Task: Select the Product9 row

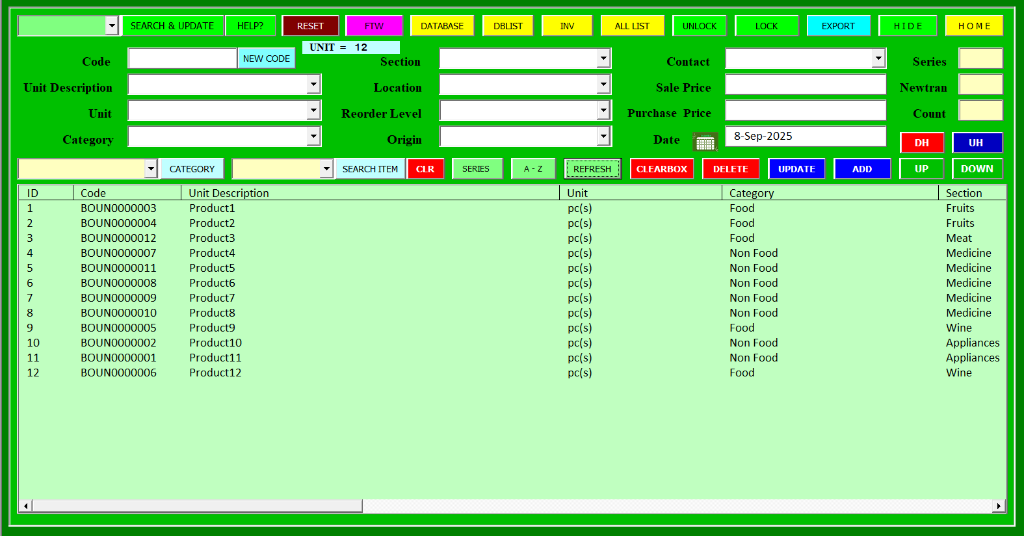Action: point(512,328)
